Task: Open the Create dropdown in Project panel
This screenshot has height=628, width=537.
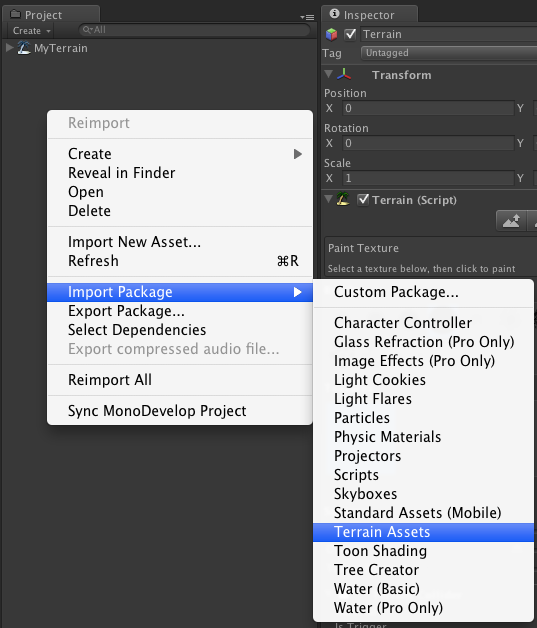Action: pyautogui.click(x=31, y=30)
